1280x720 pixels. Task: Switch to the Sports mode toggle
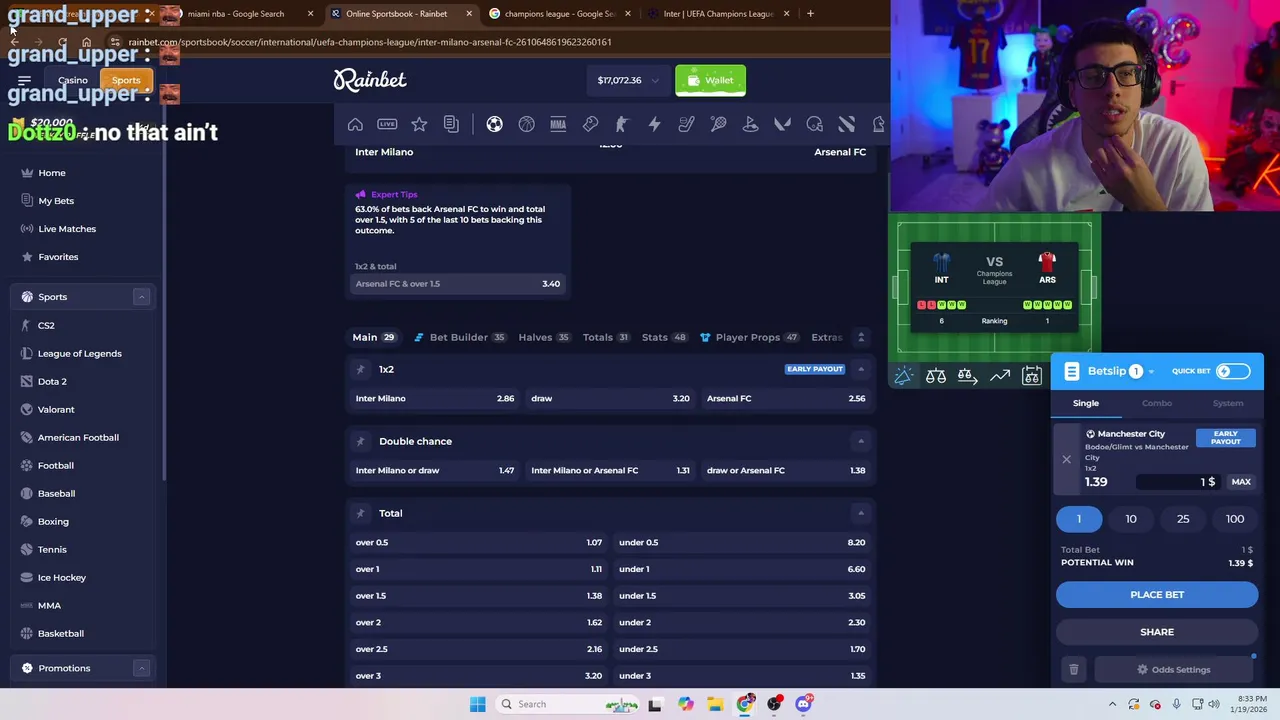pyautogui.click(x=126, y=80)
